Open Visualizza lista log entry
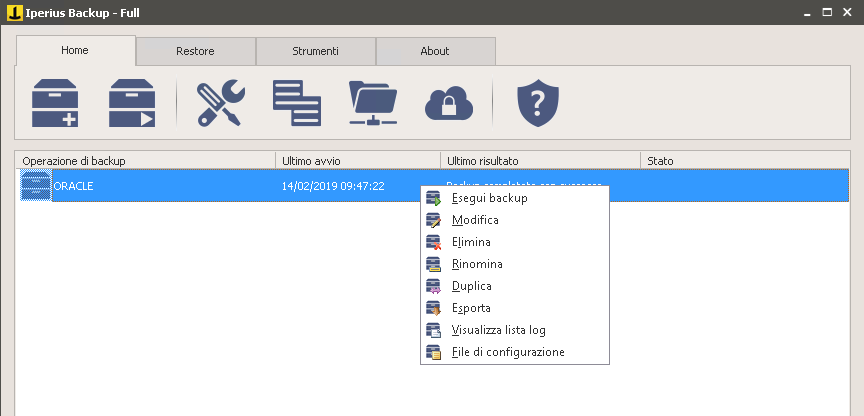This screenshot has height=416, width=864. click(x=515, y=331)
